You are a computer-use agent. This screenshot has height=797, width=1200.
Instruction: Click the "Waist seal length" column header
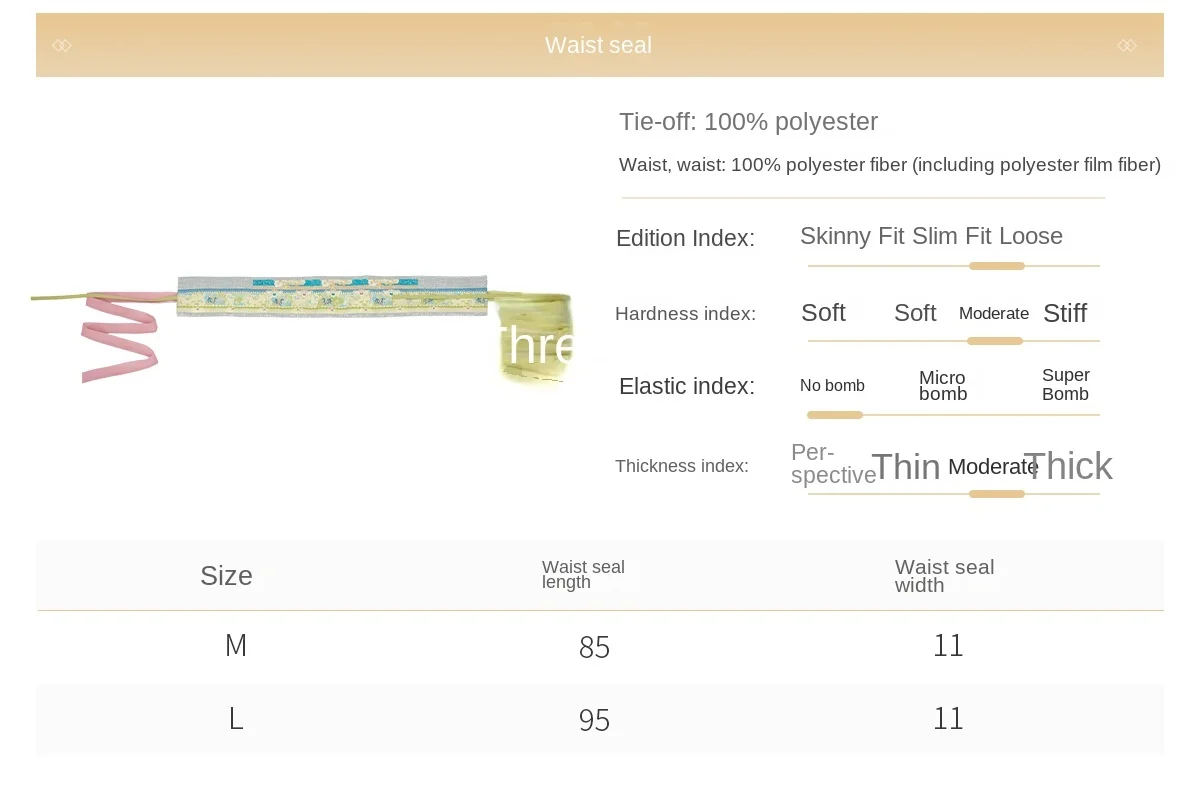tap(583, 575)
